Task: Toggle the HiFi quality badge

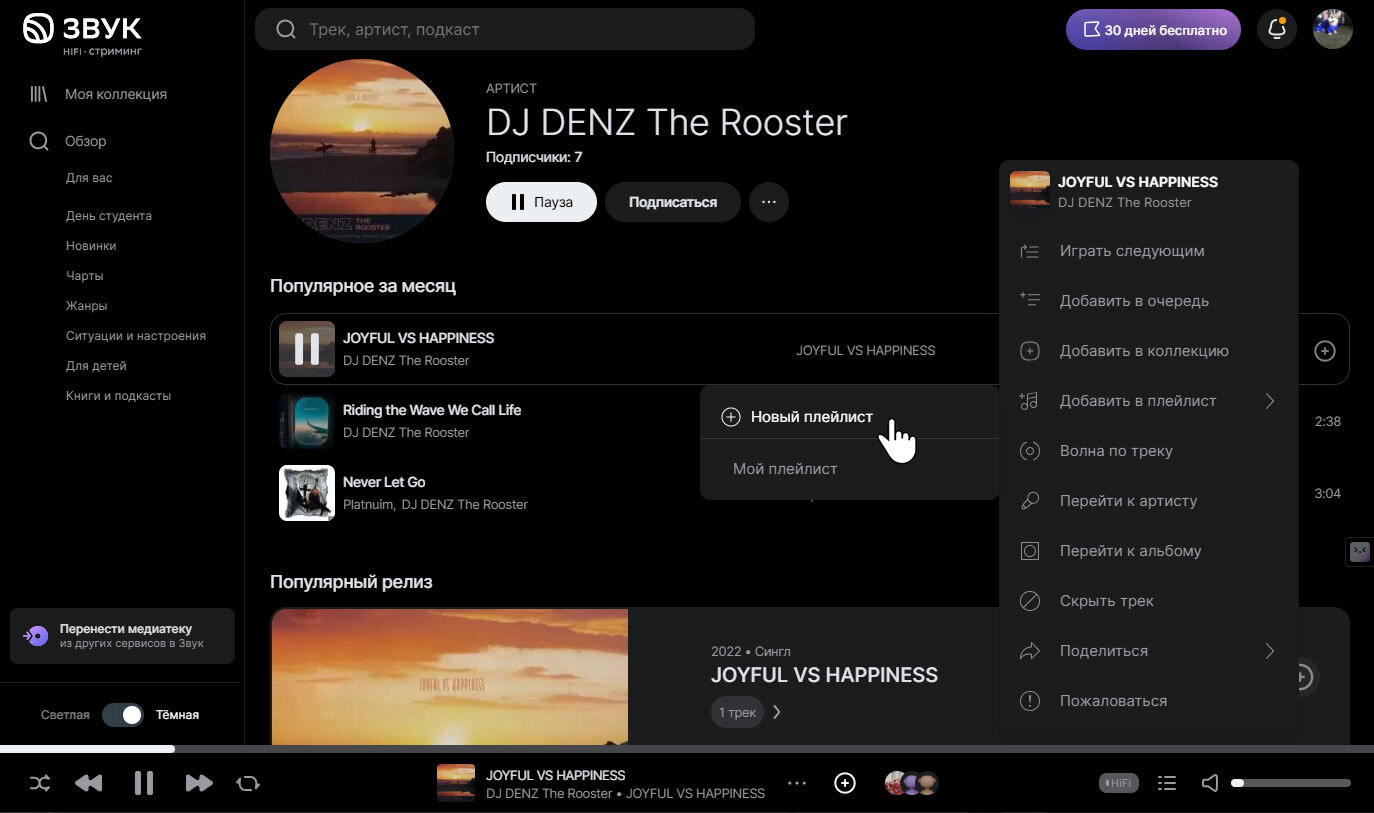Action: (x=1118, y=783)
